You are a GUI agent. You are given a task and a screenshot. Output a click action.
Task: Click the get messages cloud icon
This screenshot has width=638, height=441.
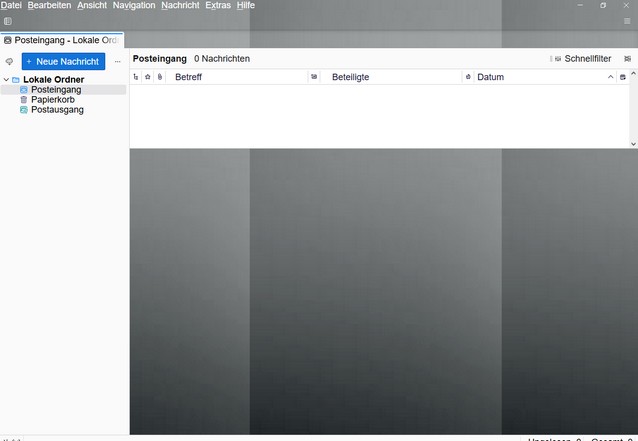[x=9, y=61]
